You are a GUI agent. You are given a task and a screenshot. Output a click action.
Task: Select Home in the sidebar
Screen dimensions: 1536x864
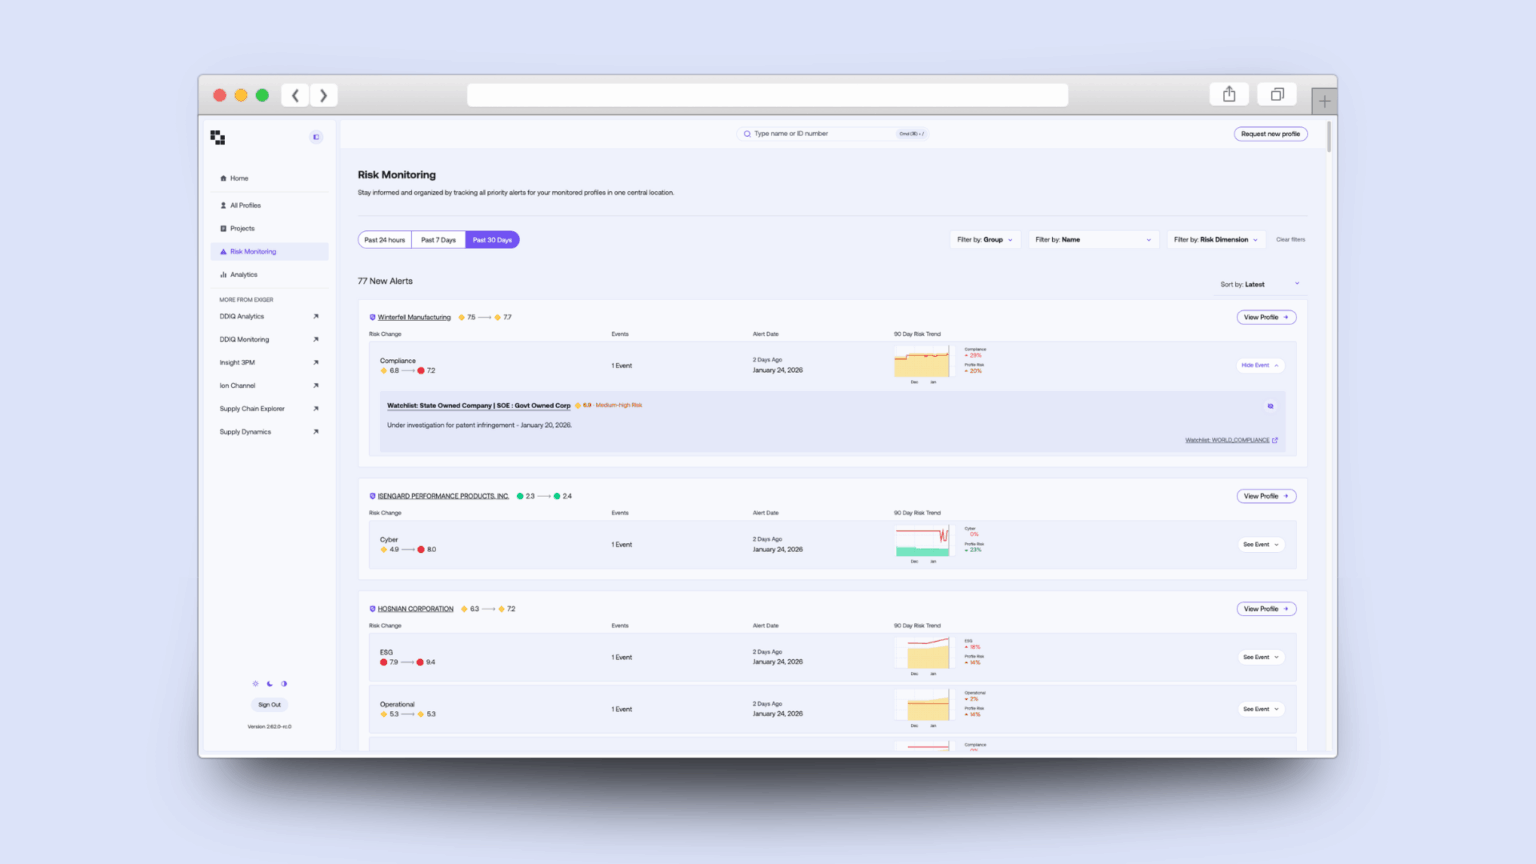238,178
